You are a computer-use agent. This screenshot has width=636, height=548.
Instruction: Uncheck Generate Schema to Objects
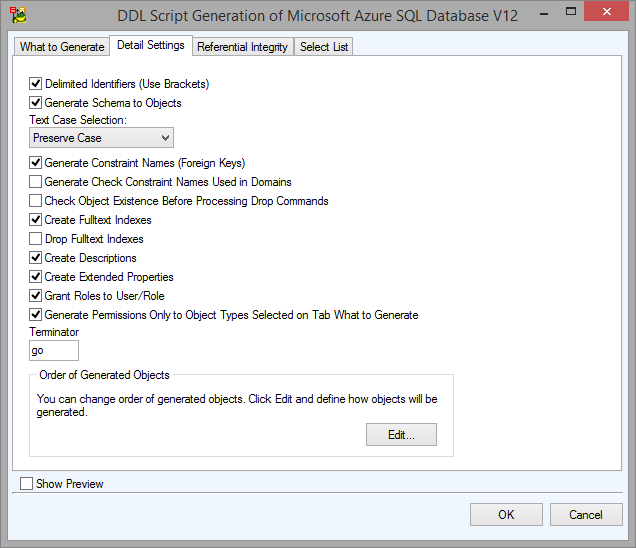point(36,103)
